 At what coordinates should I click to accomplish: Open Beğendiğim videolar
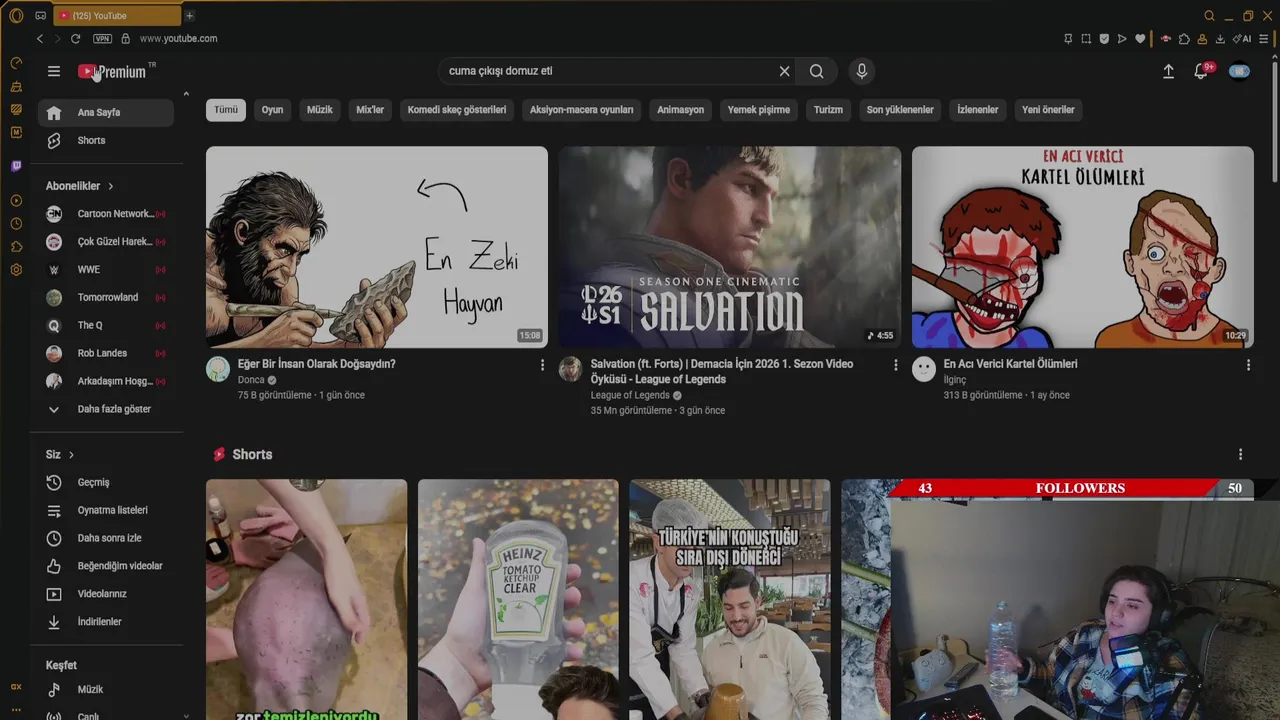tap(106, 566)
